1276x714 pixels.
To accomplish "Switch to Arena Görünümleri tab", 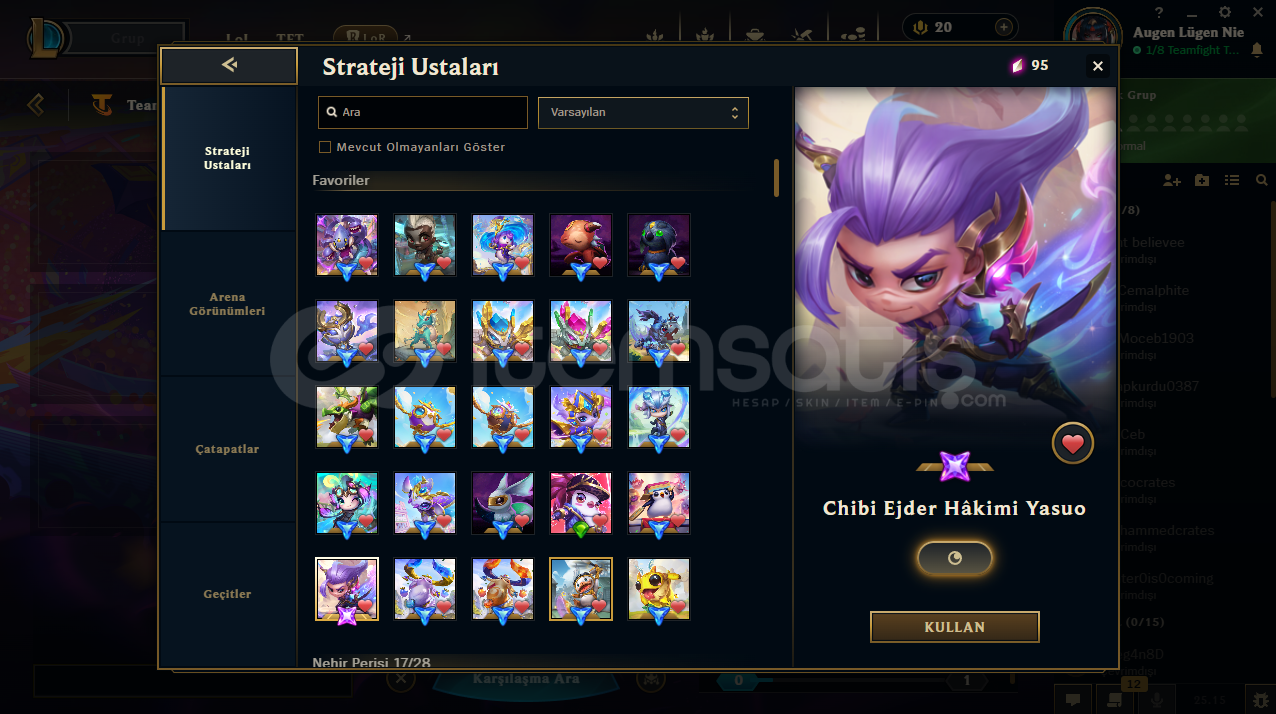I will pos(227,304).
